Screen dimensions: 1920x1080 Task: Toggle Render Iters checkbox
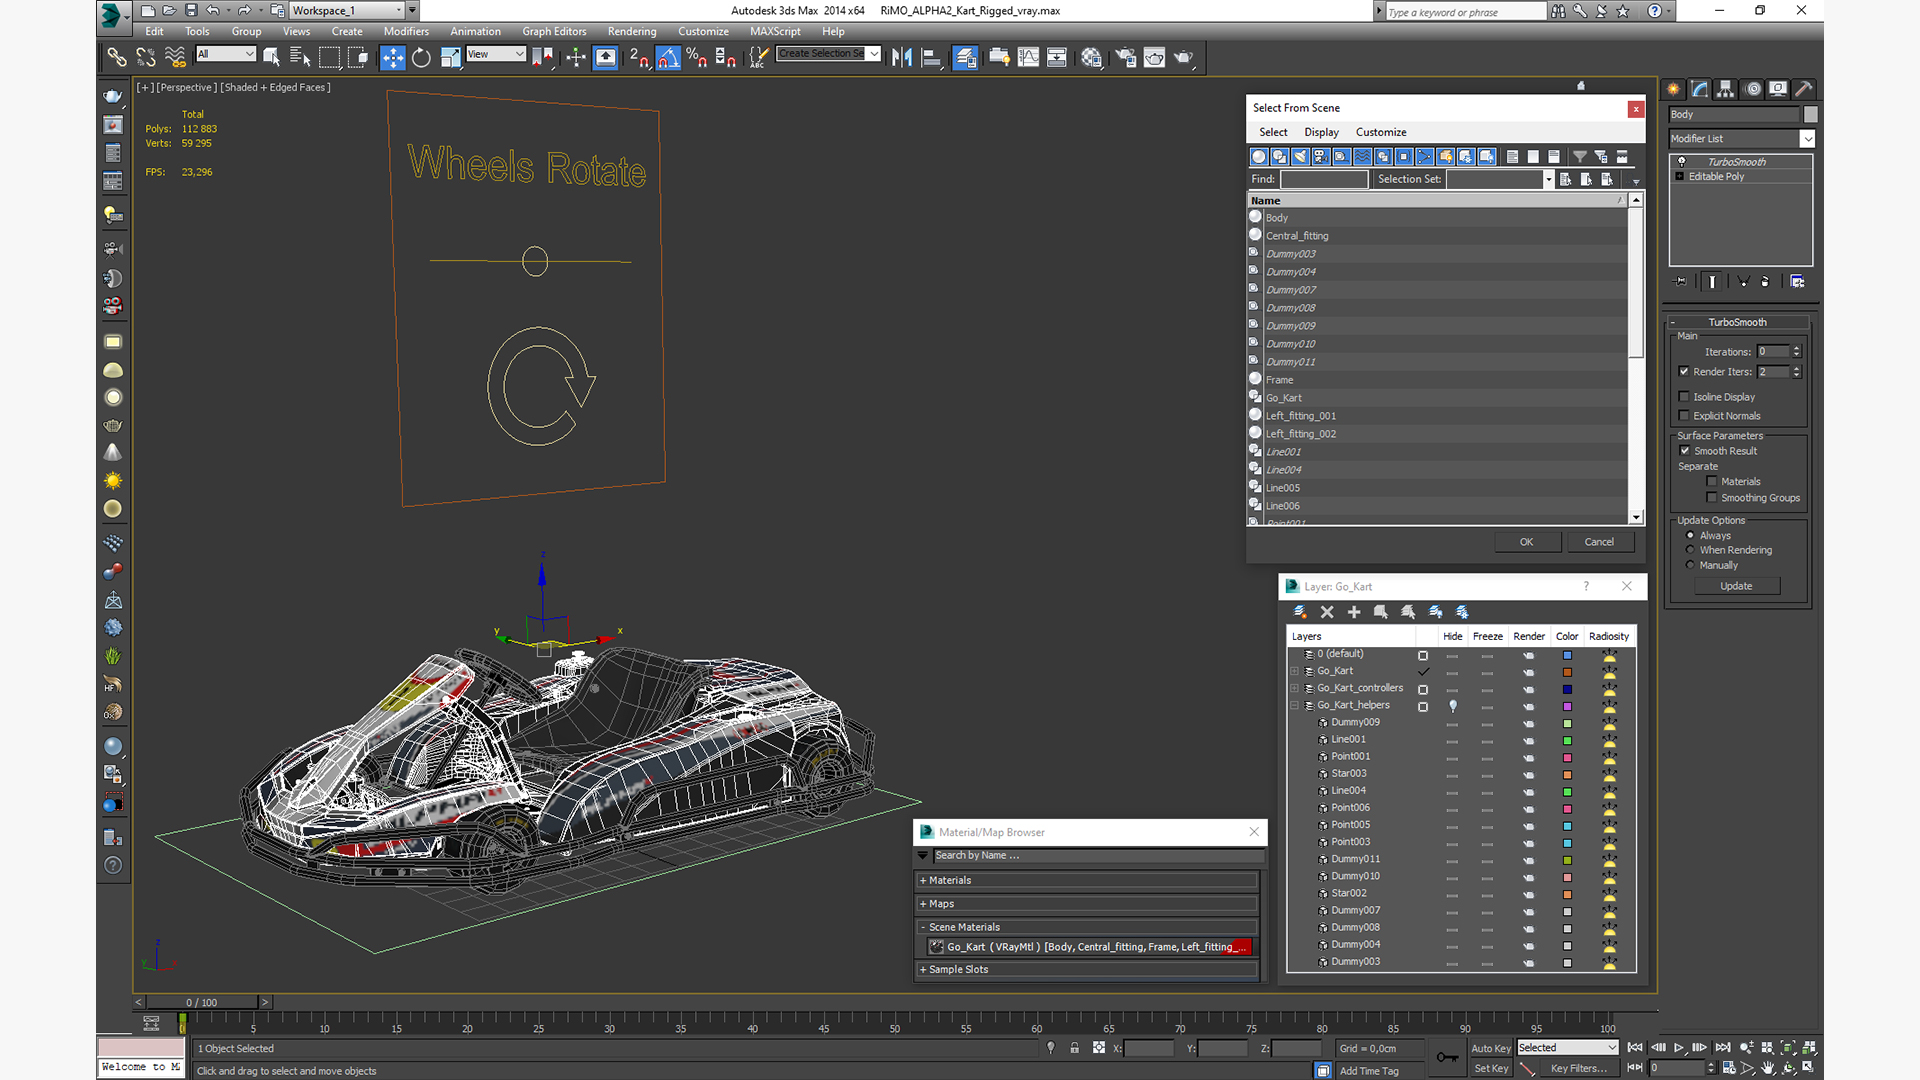click(1684, 372)
